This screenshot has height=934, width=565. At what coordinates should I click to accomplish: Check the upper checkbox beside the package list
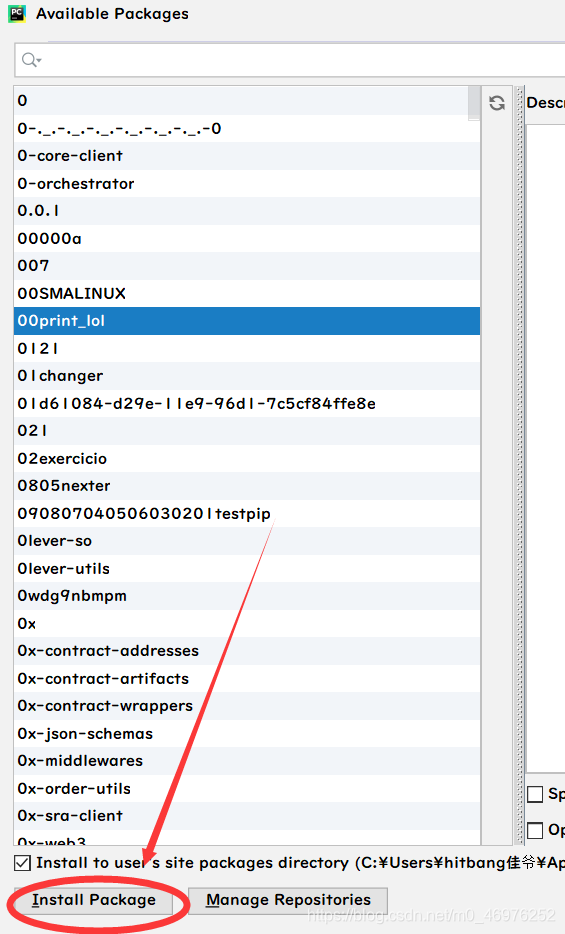(x=535, y=794)
